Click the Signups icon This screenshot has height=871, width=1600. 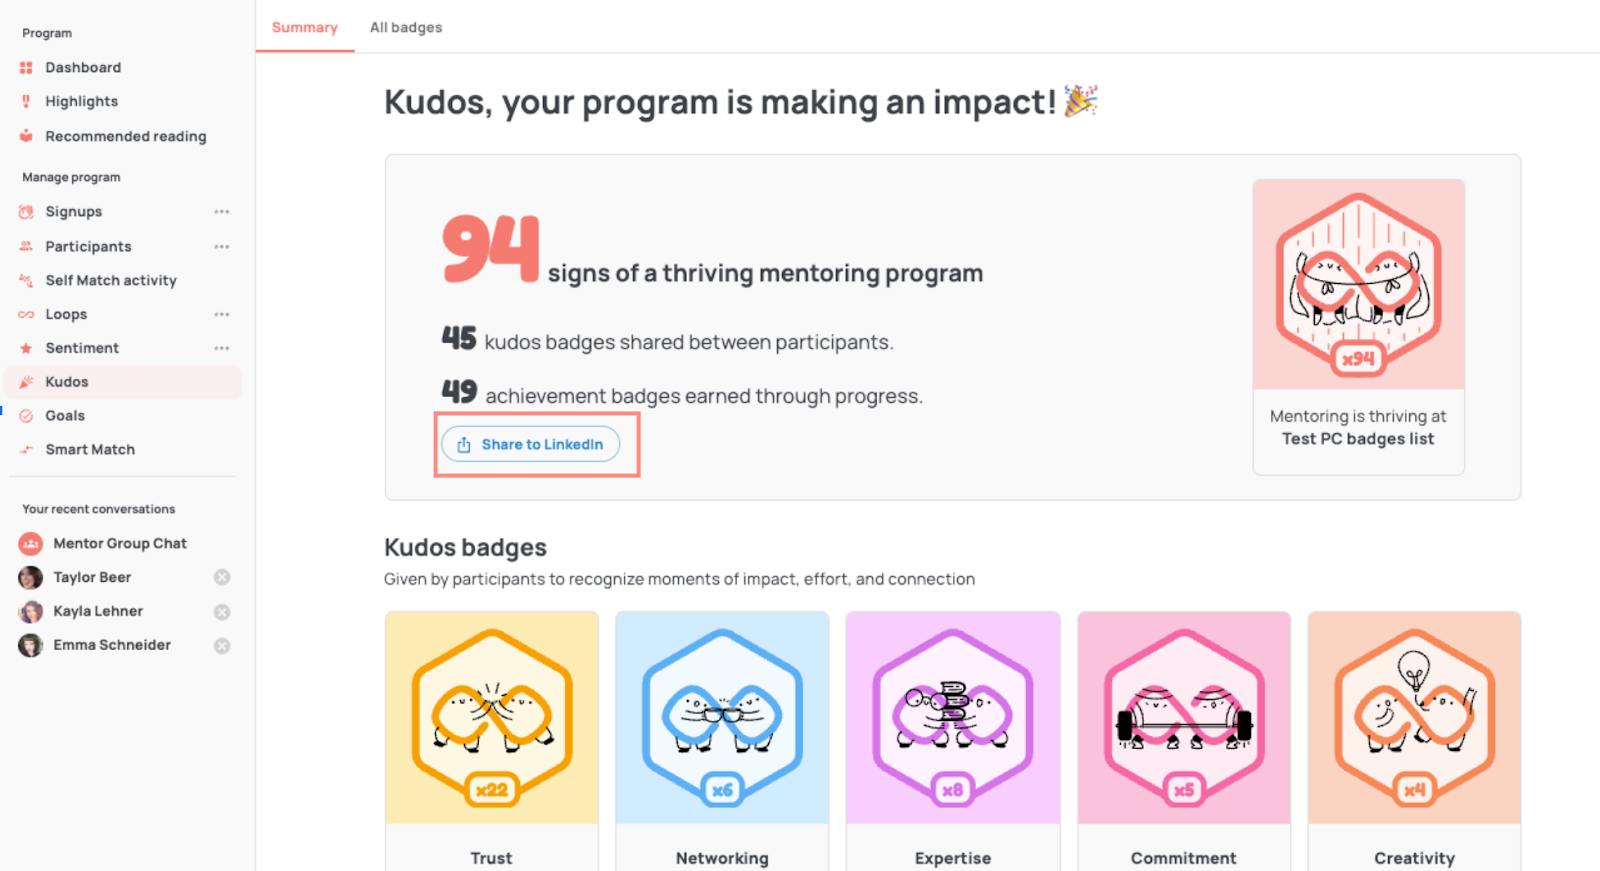tap(25, 211)
